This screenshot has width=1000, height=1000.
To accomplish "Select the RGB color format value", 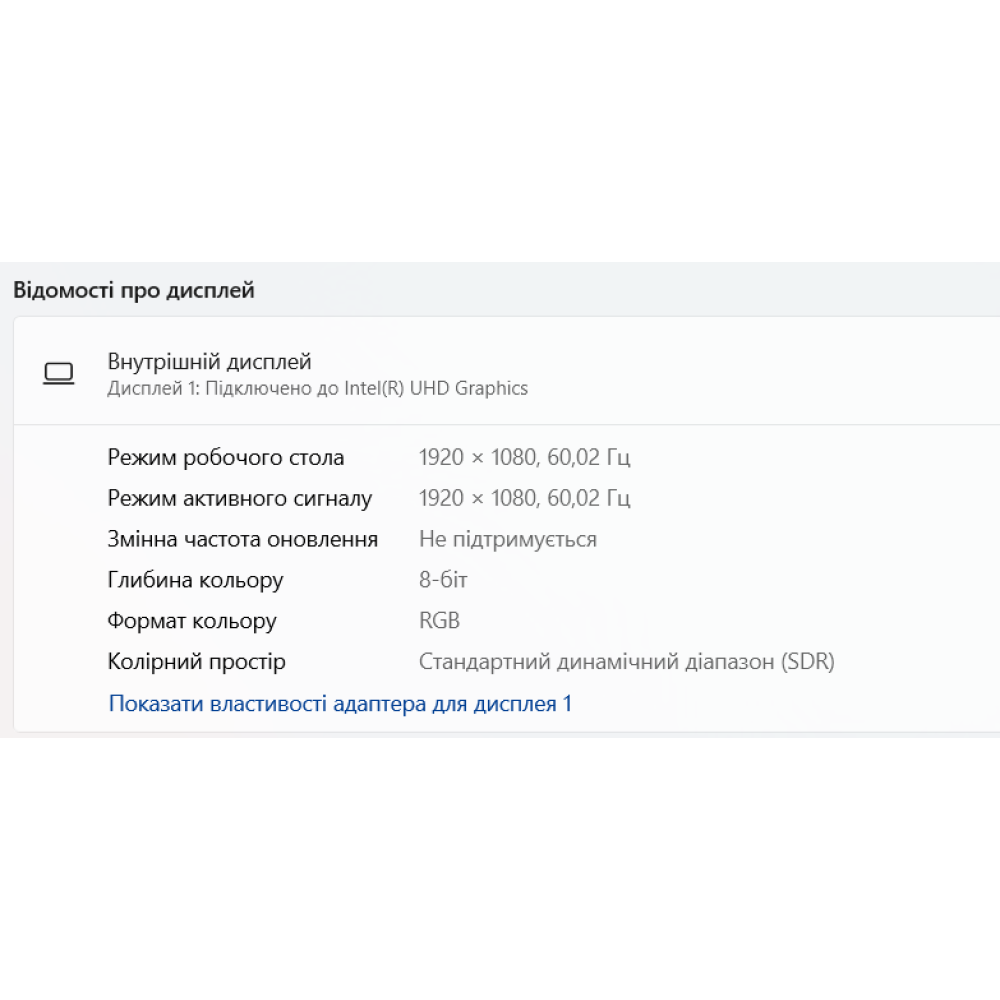I will (x=439, y=621).
